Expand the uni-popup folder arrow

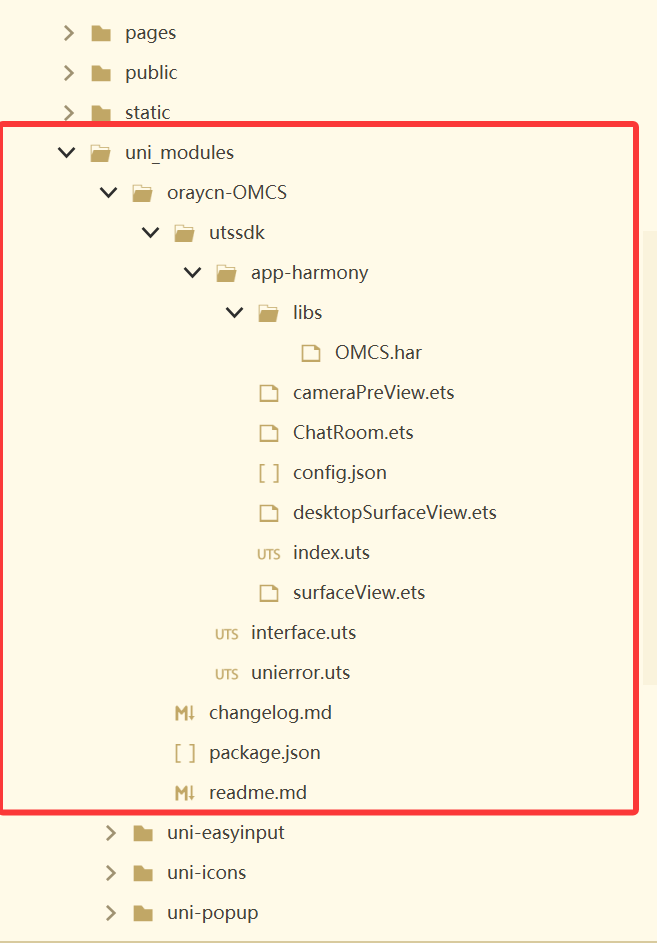click(x=111, y=913)
